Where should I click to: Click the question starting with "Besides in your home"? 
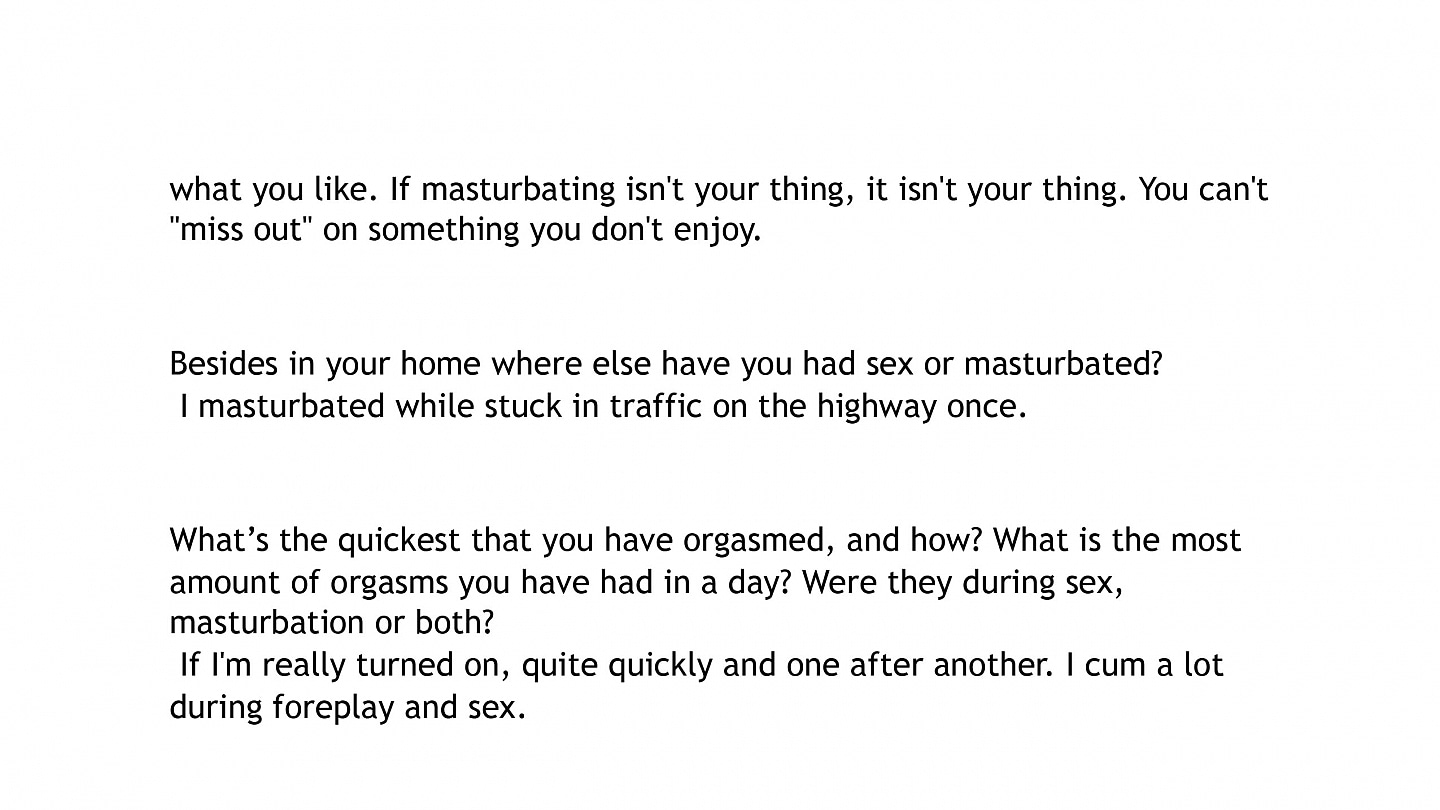click(x=666, y=363)
